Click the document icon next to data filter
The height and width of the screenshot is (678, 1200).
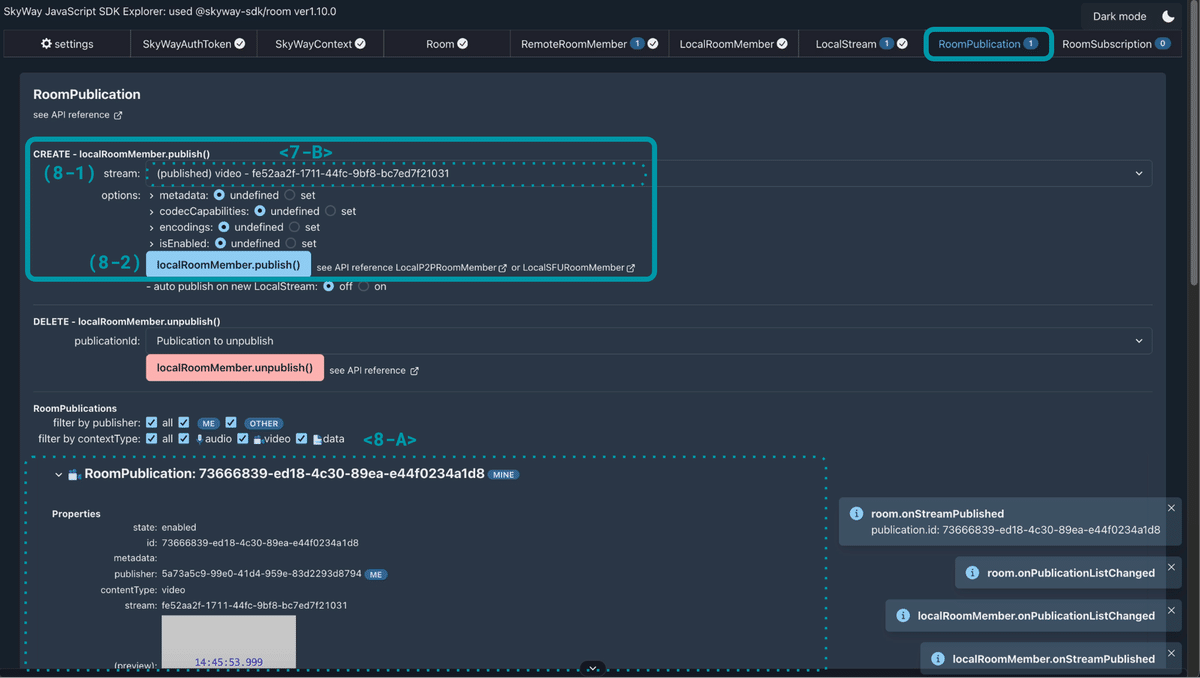[318, 438]
